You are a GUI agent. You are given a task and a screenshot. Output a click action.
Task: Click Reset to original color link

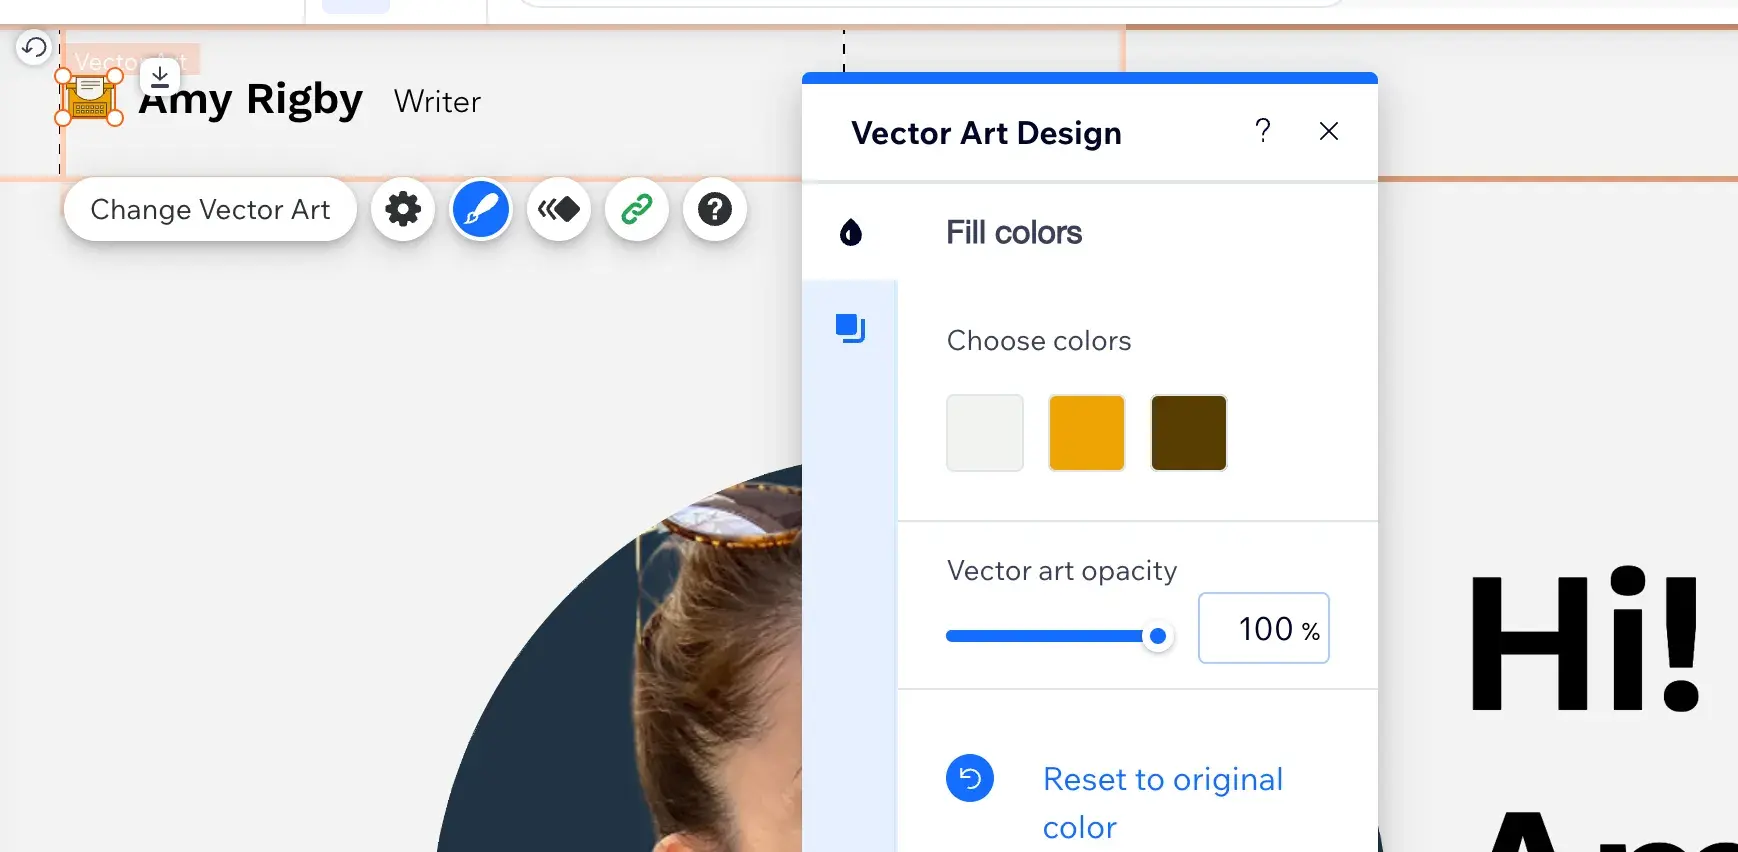pyautogui.click(x=1163, y=803)
